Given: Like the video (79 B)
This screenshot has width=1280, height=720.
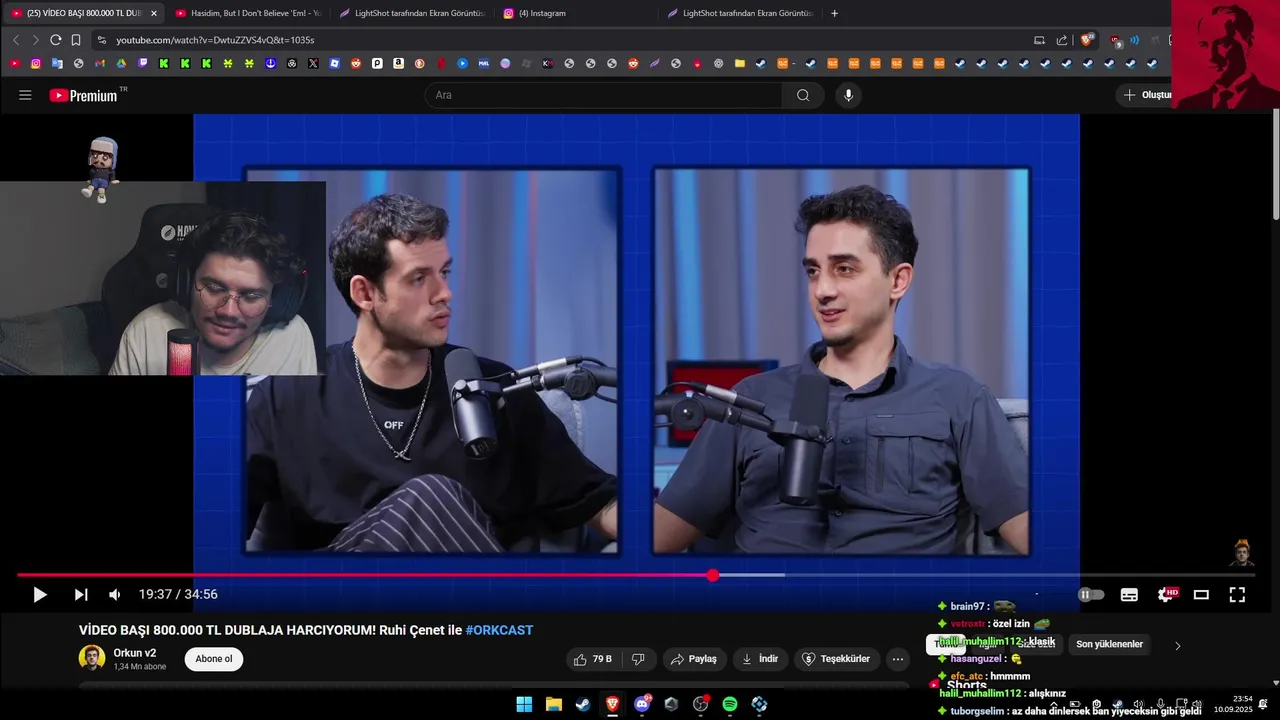Looking at the screenshot, I should click(x=592, y=659).
